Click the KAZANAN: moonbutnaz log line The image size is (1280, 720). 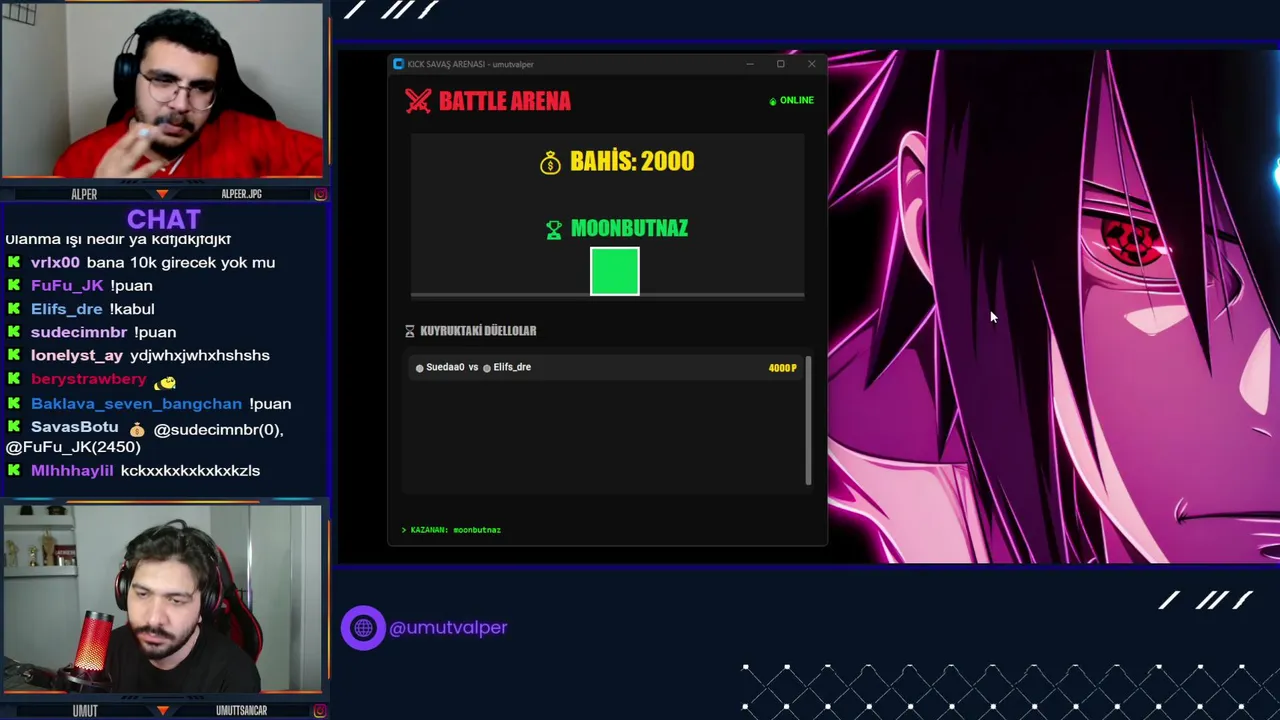pyautogui.click(x=451, y=530)
